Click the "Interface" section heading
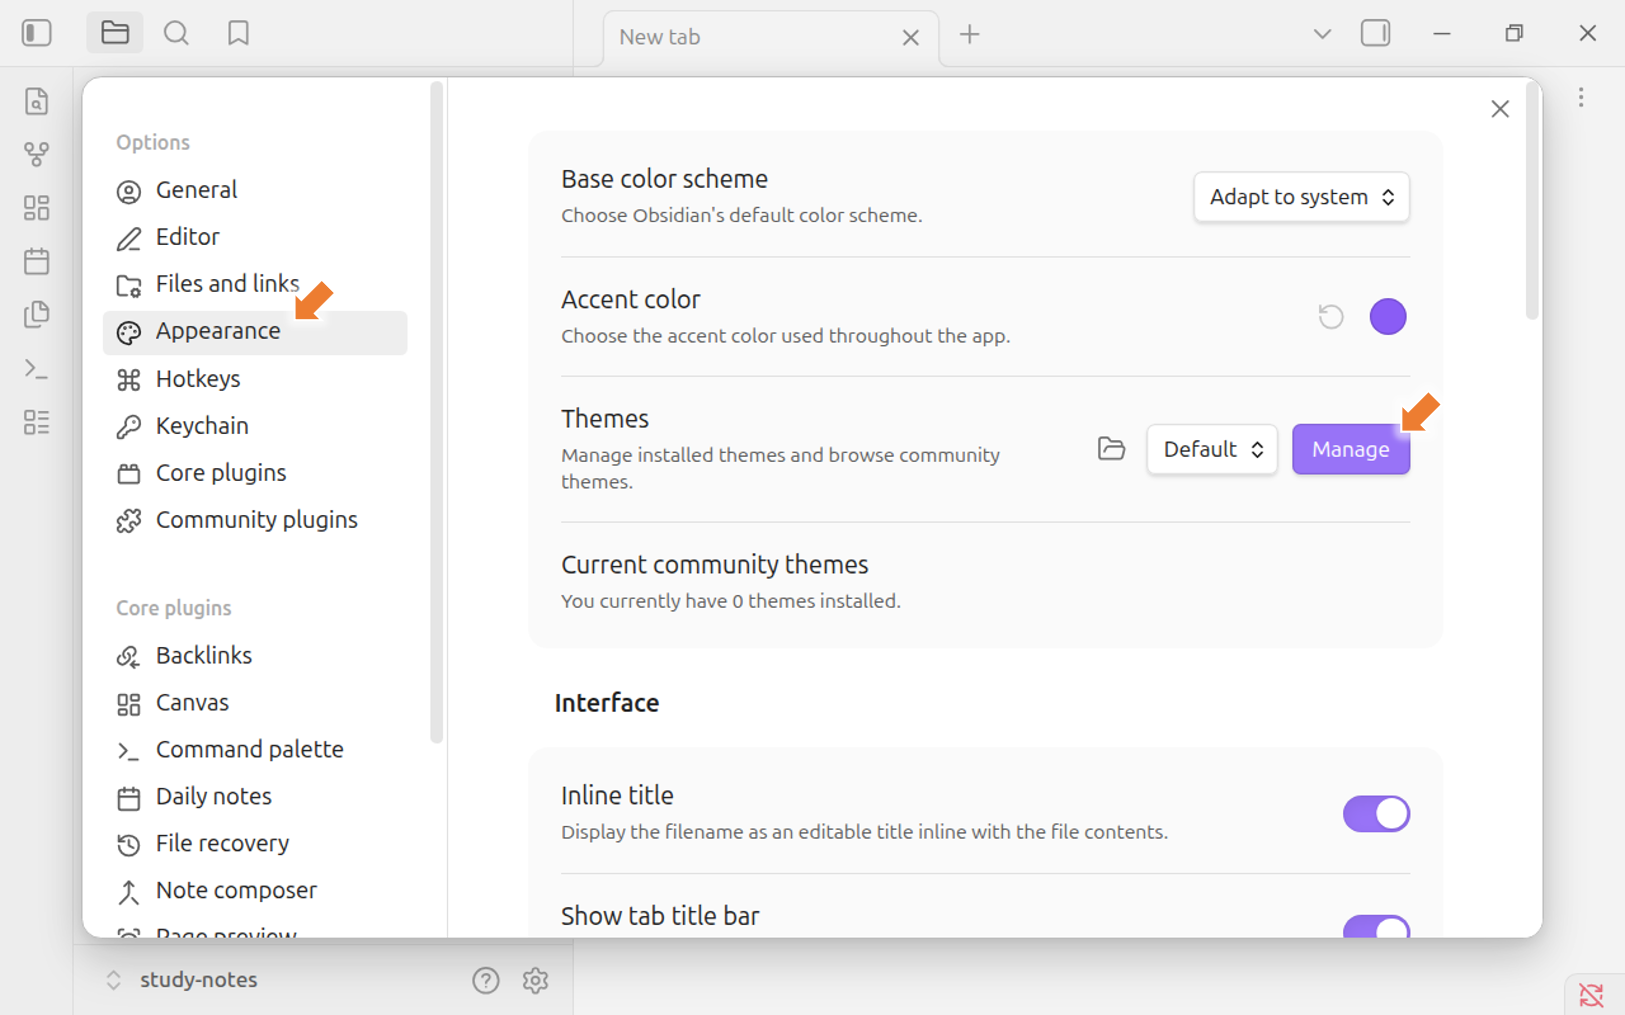This screenshot has height=1015, width=1625. click(x=607, y=703)
